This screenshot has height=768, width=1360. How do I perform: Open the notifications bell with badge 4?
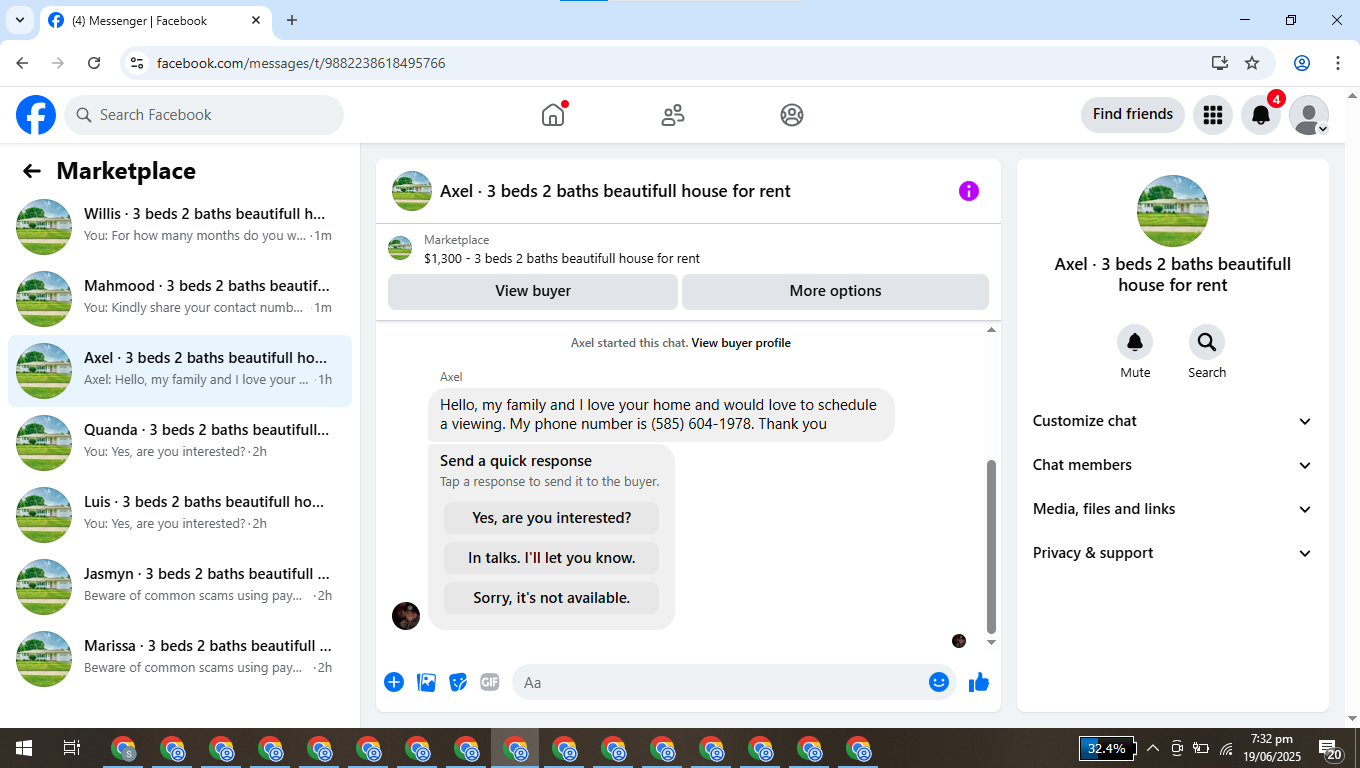[x=1261, y=115]
